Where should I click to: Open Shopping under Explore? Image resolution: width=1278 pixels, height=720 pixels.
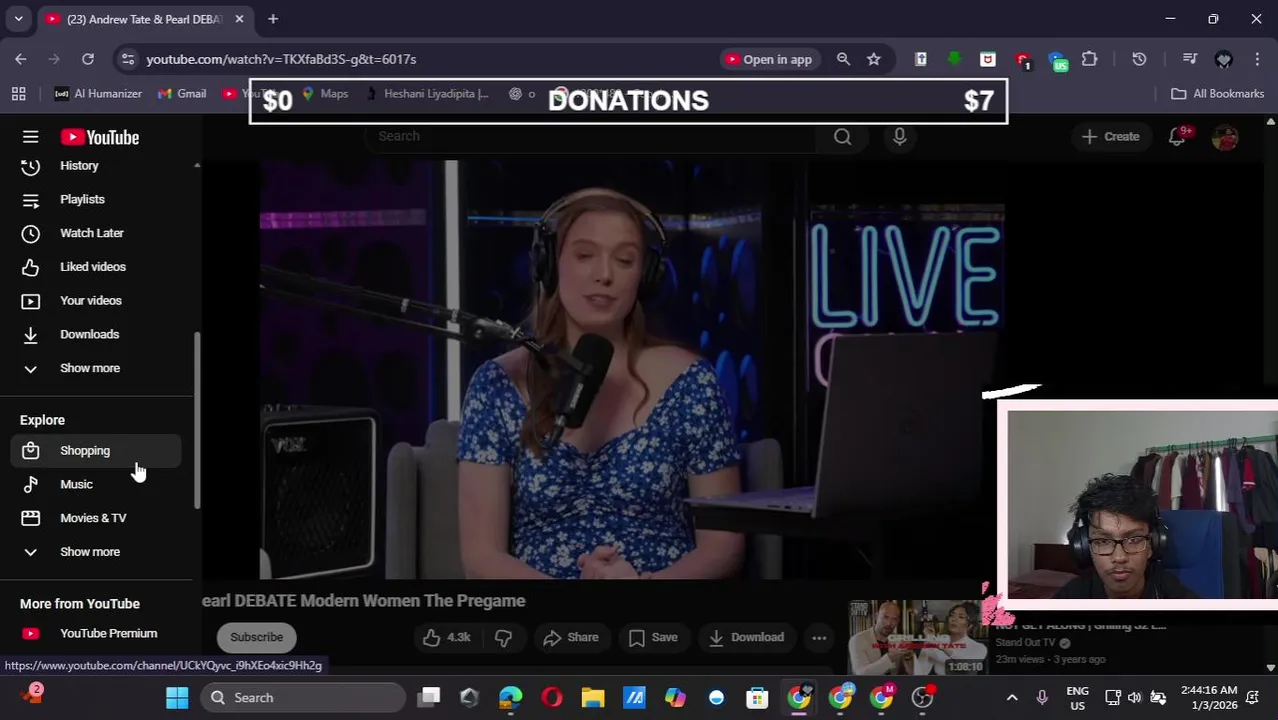click(98, 450)
